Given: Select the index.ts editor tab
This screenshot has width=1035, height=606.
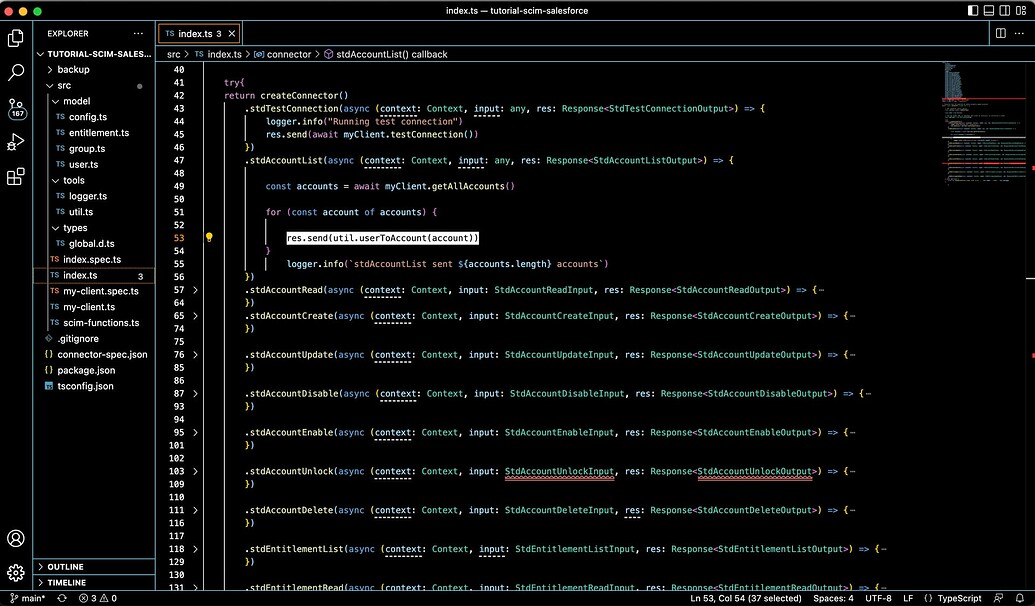Looking at the screenshot, I should click(196, 32).
